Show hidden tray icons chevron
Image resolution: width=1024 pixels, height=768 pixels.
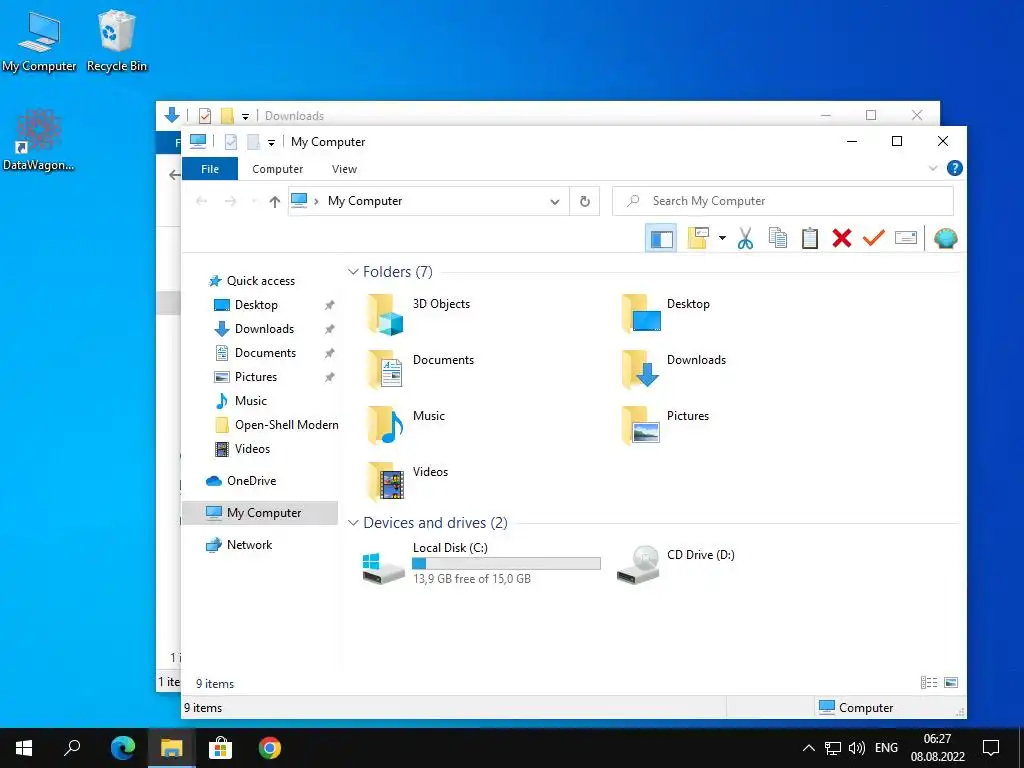tap(808, 748)
